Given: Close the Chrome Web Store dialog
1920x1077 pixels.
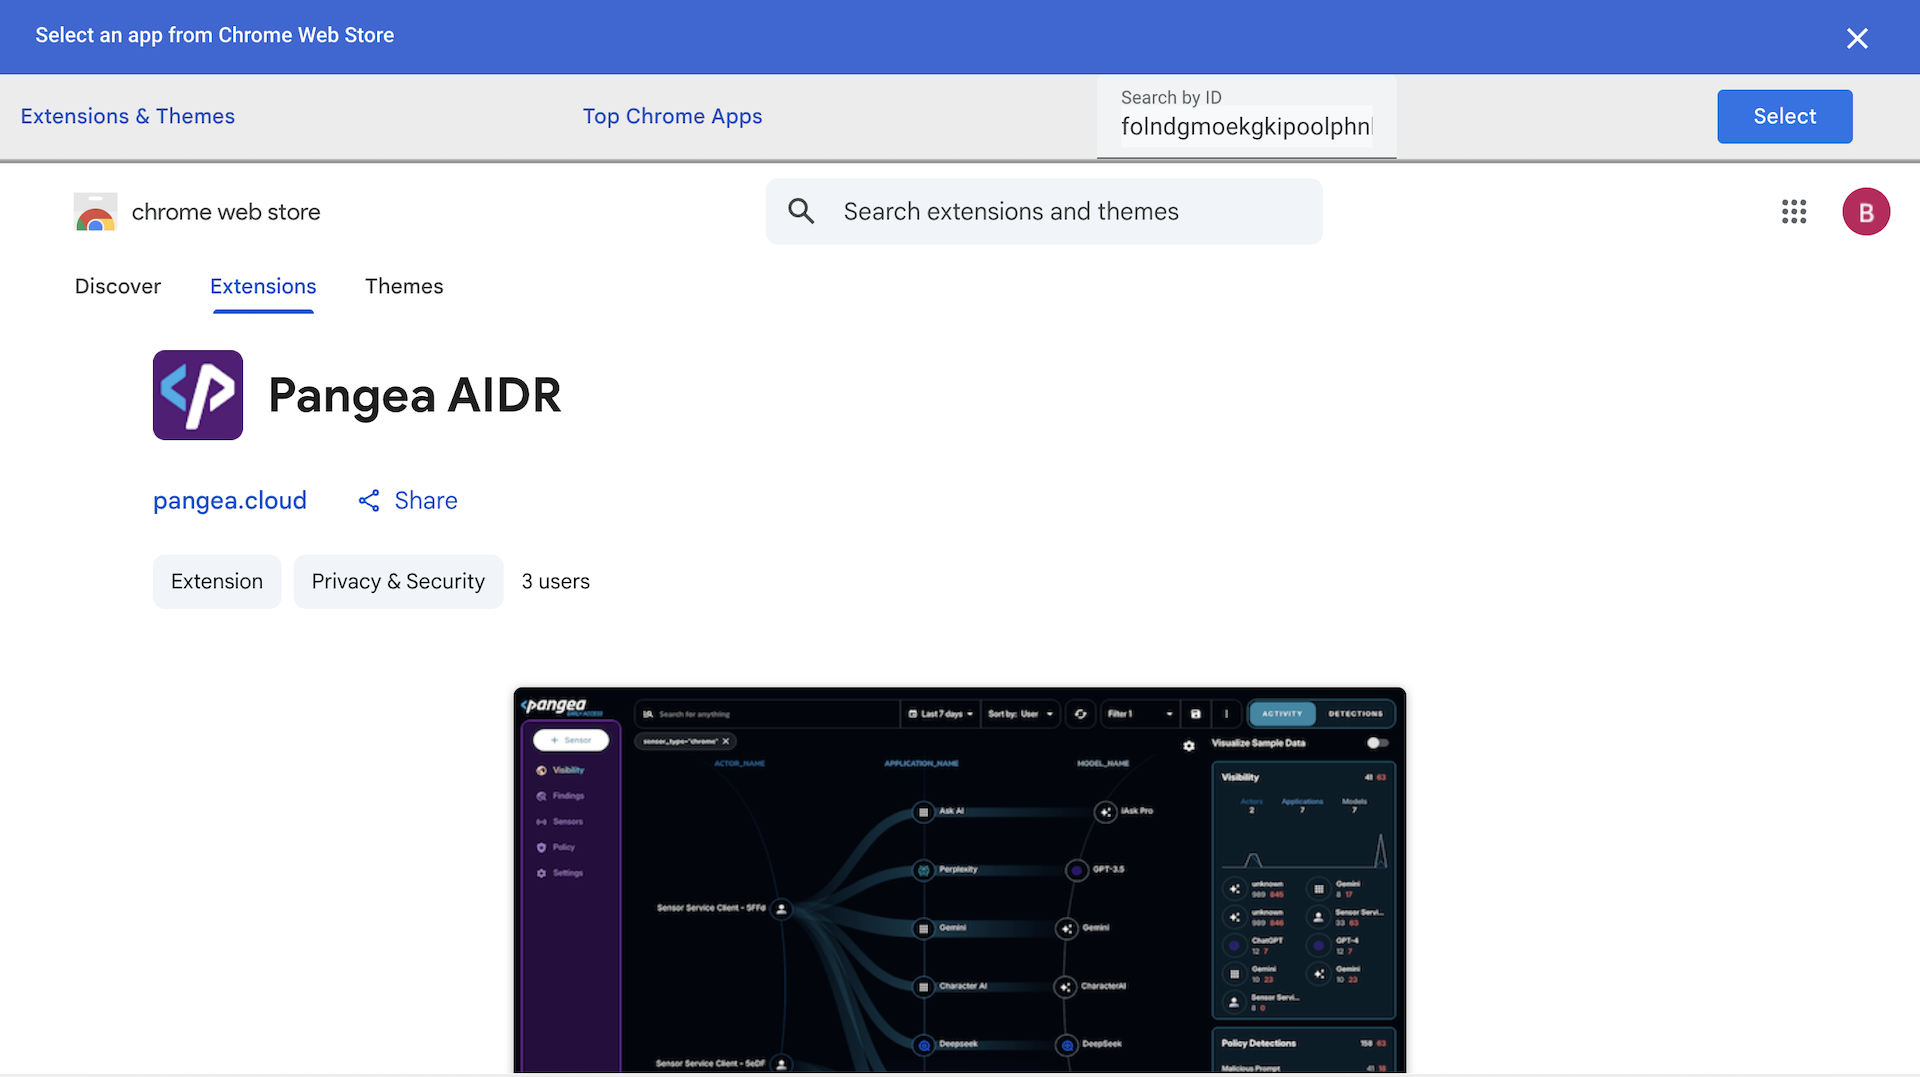Looking at the screenshot, I should click(x=1857, y=38).
